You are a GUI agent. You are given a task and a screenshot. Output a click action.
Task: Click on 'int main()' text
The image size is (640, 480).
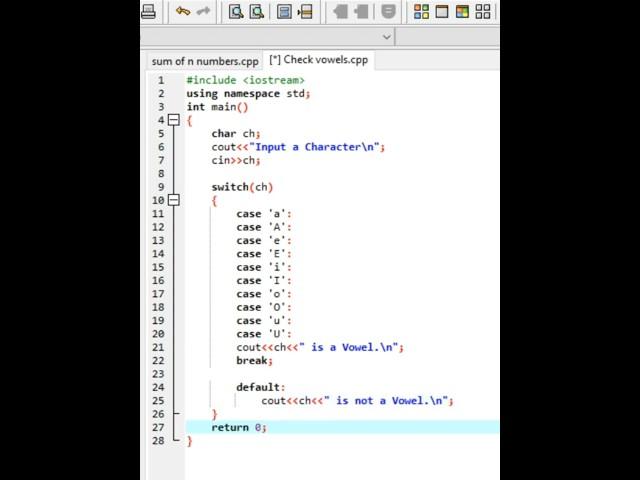(217, 107)
